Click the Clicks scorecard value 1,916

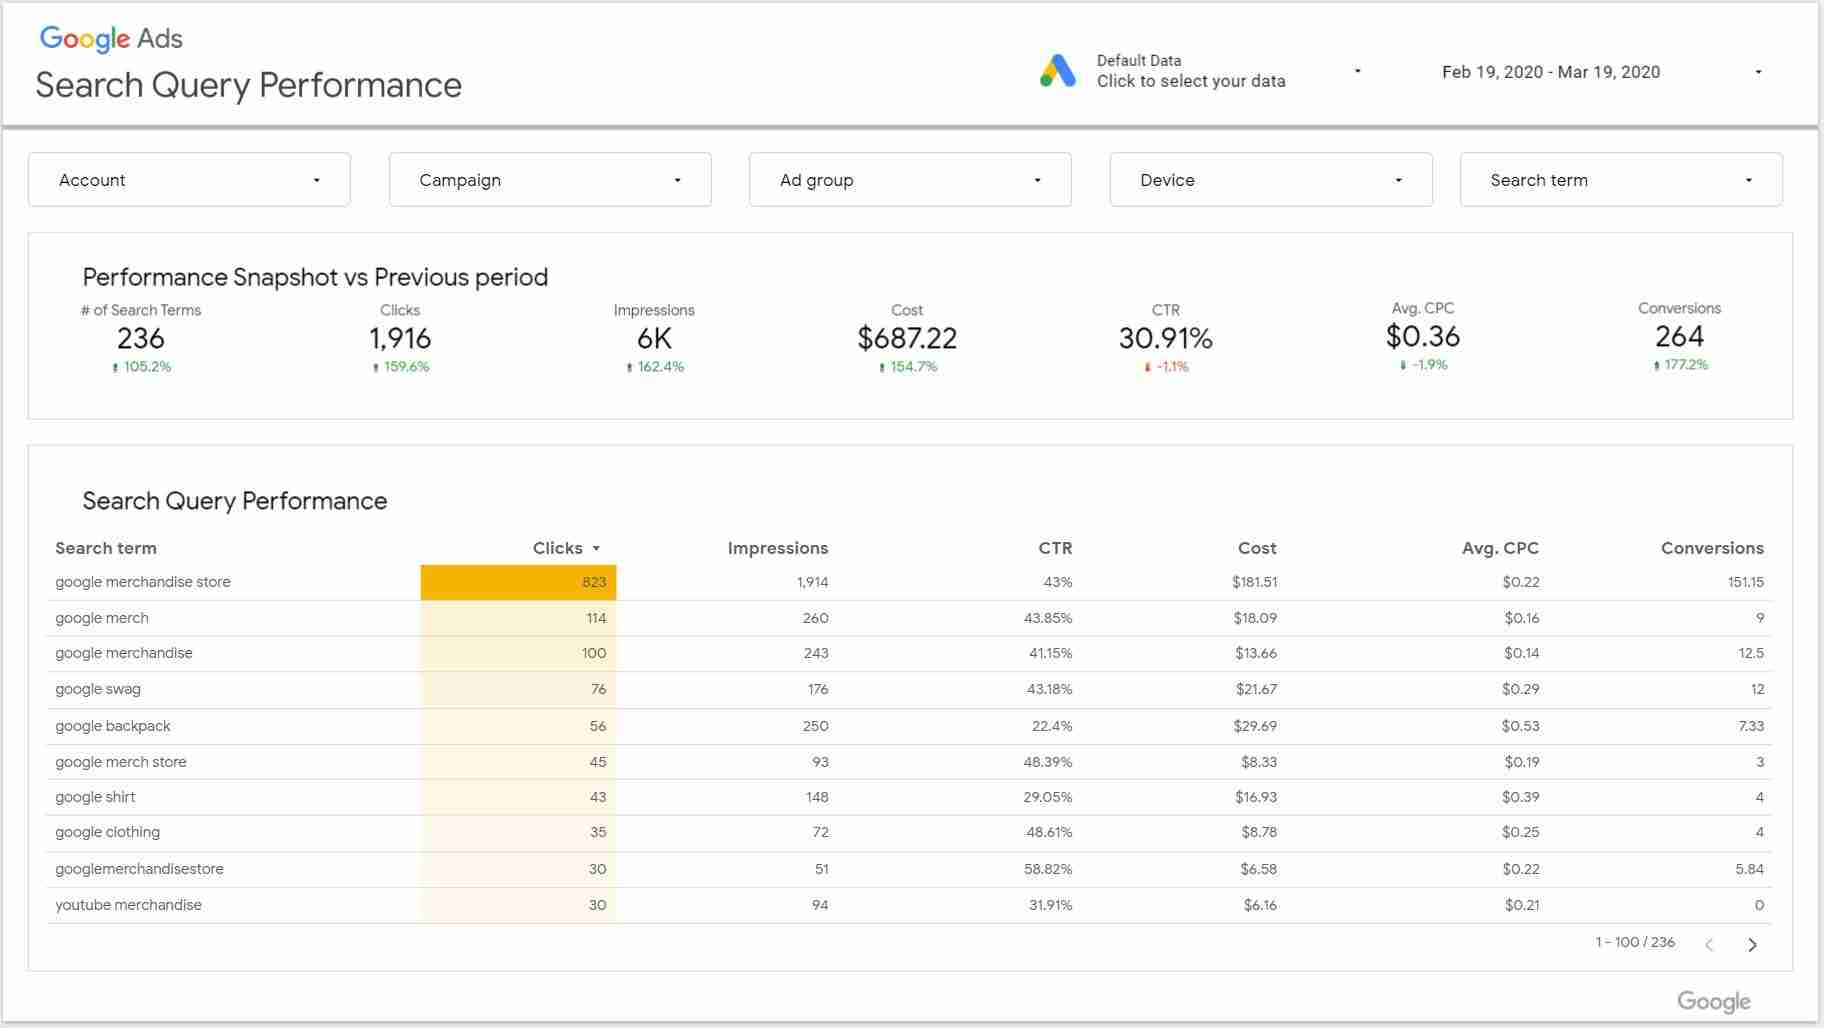[x=400, y=339]
